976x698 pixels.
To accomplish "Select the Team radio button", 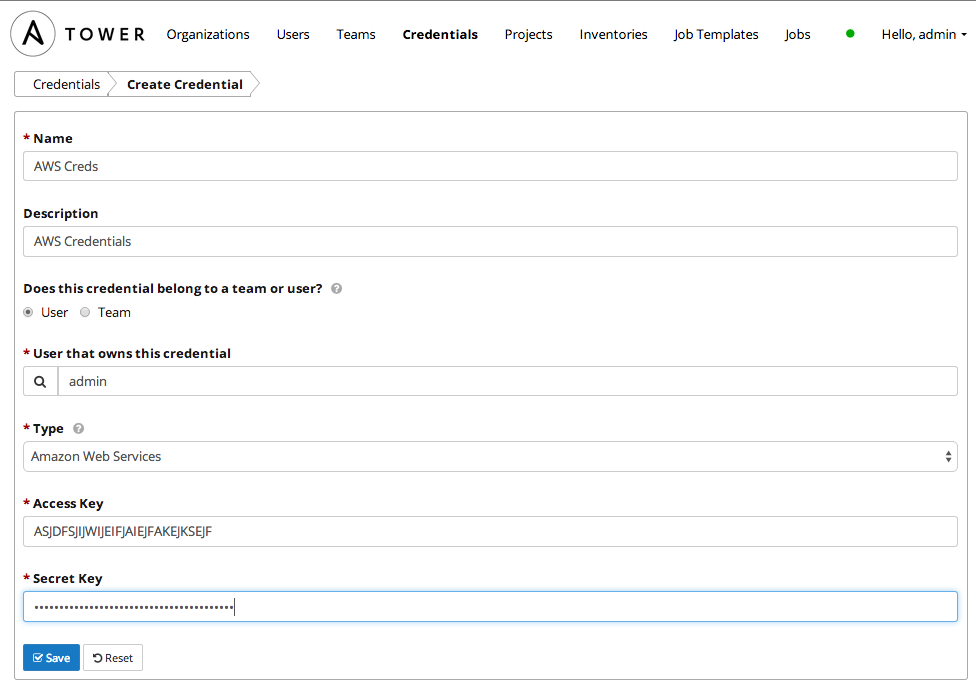I will point(85,312).
